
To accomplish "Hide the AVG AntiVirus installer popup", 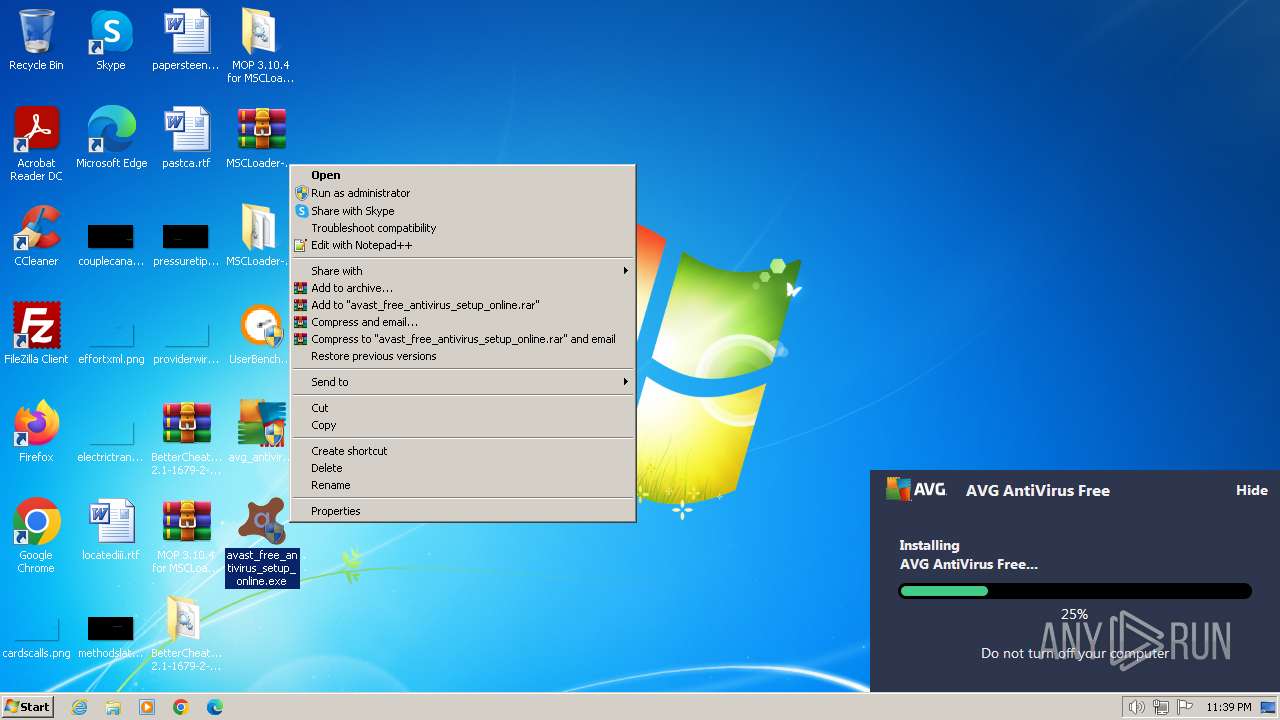I will click(1252, 490).
